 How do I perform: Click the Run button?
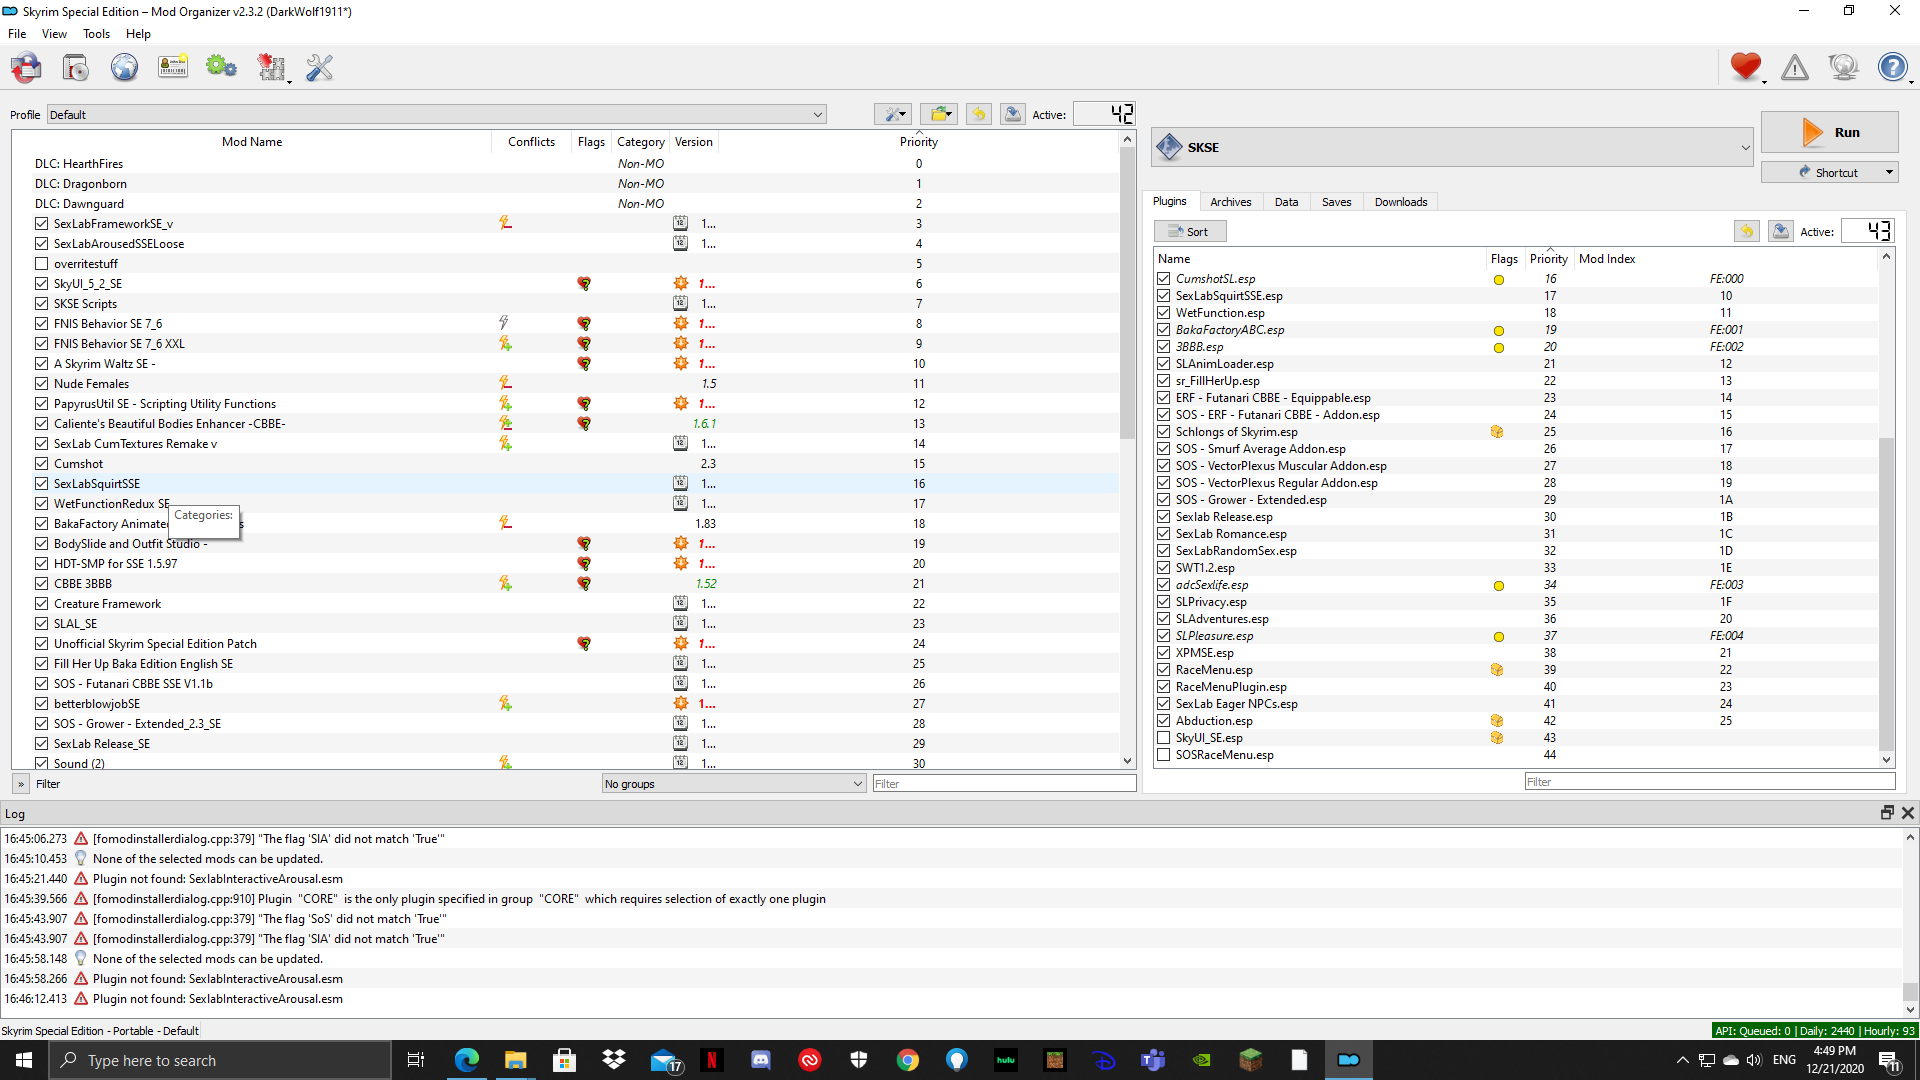pyautogui.click(x=1829, y=132)
